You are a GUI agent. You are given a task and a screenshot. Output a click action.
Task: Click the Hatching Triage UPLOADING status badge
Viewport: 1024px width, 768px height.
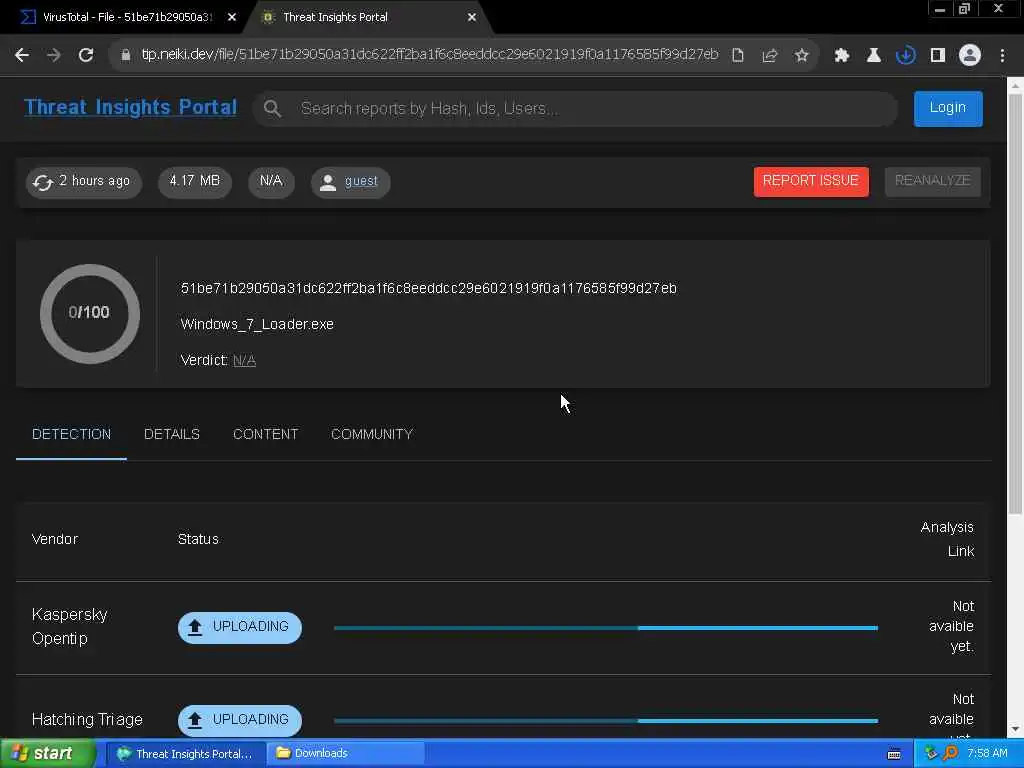point(240,720)
